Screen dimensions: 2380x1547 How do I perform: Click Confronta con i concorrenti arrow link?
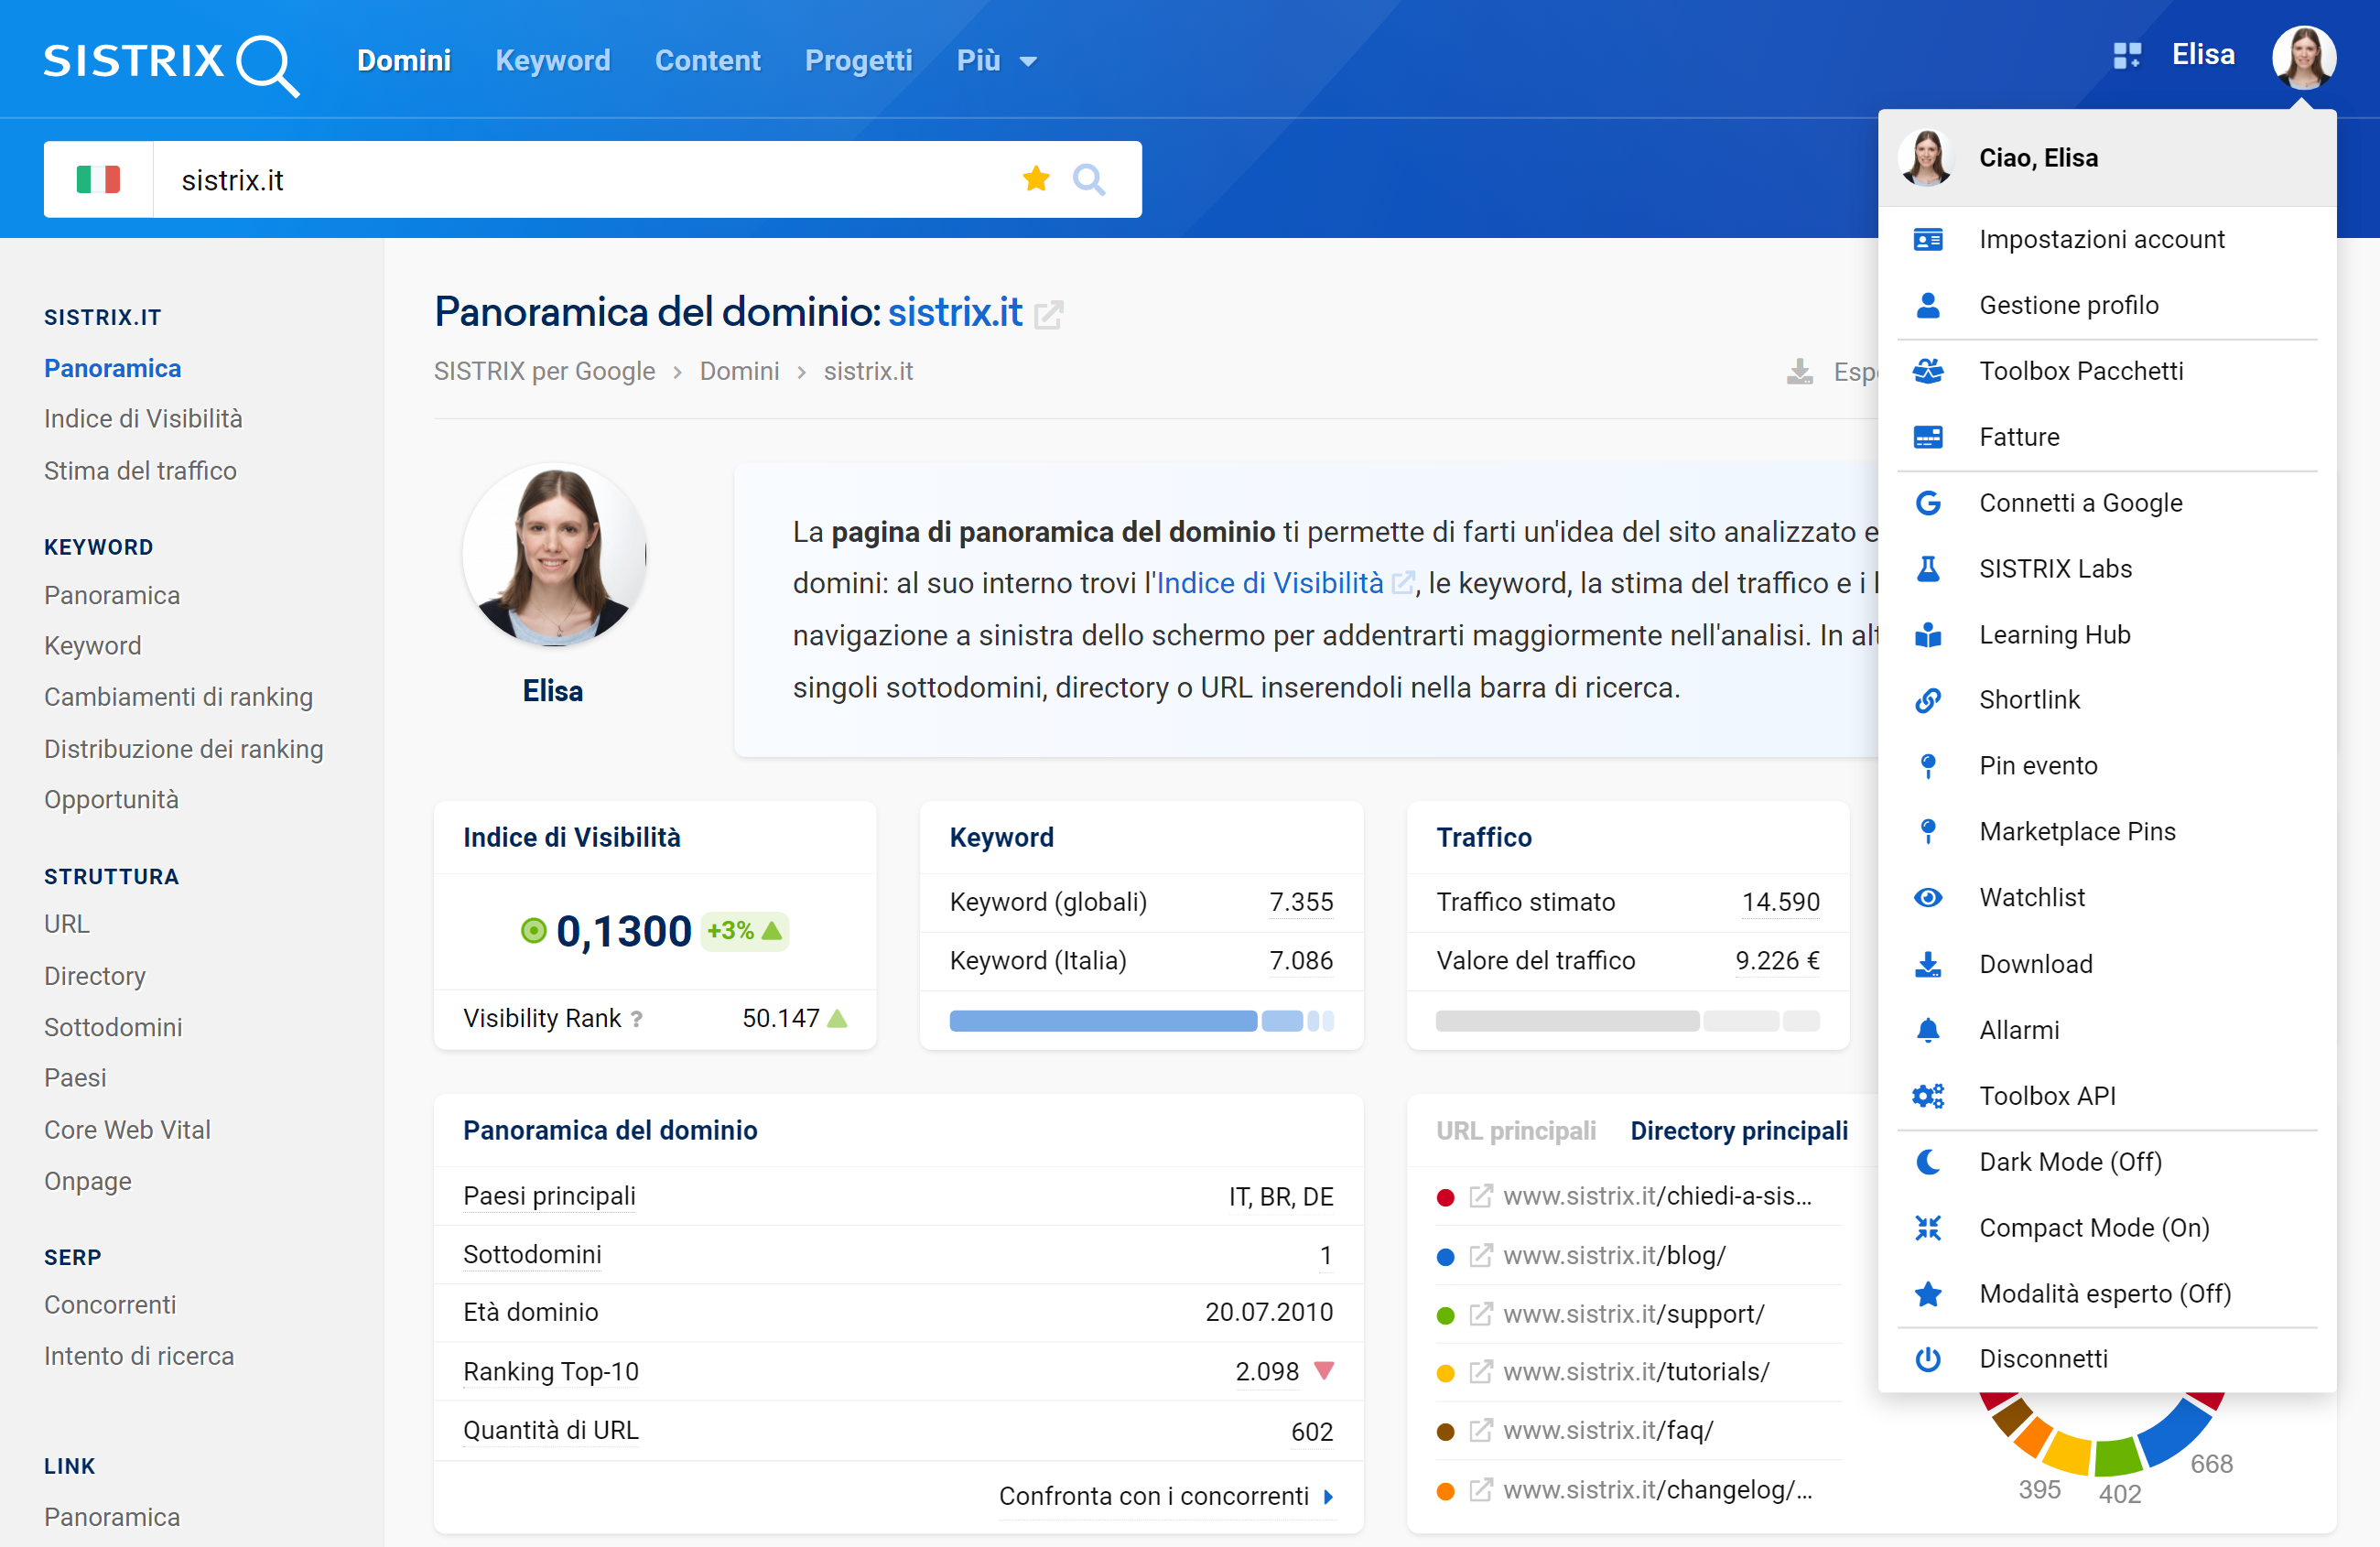(1166, 1496)
